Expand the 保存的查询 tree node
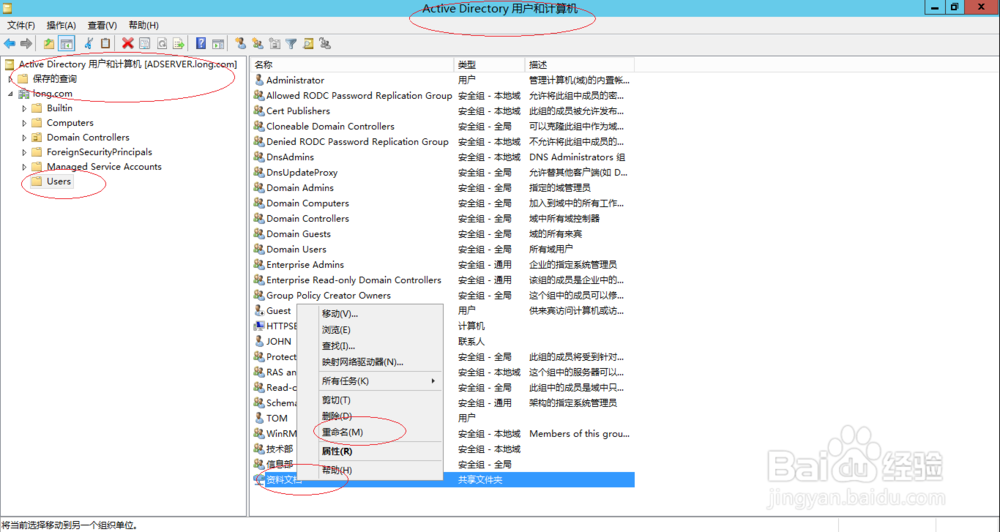 (x=10, y=79)
